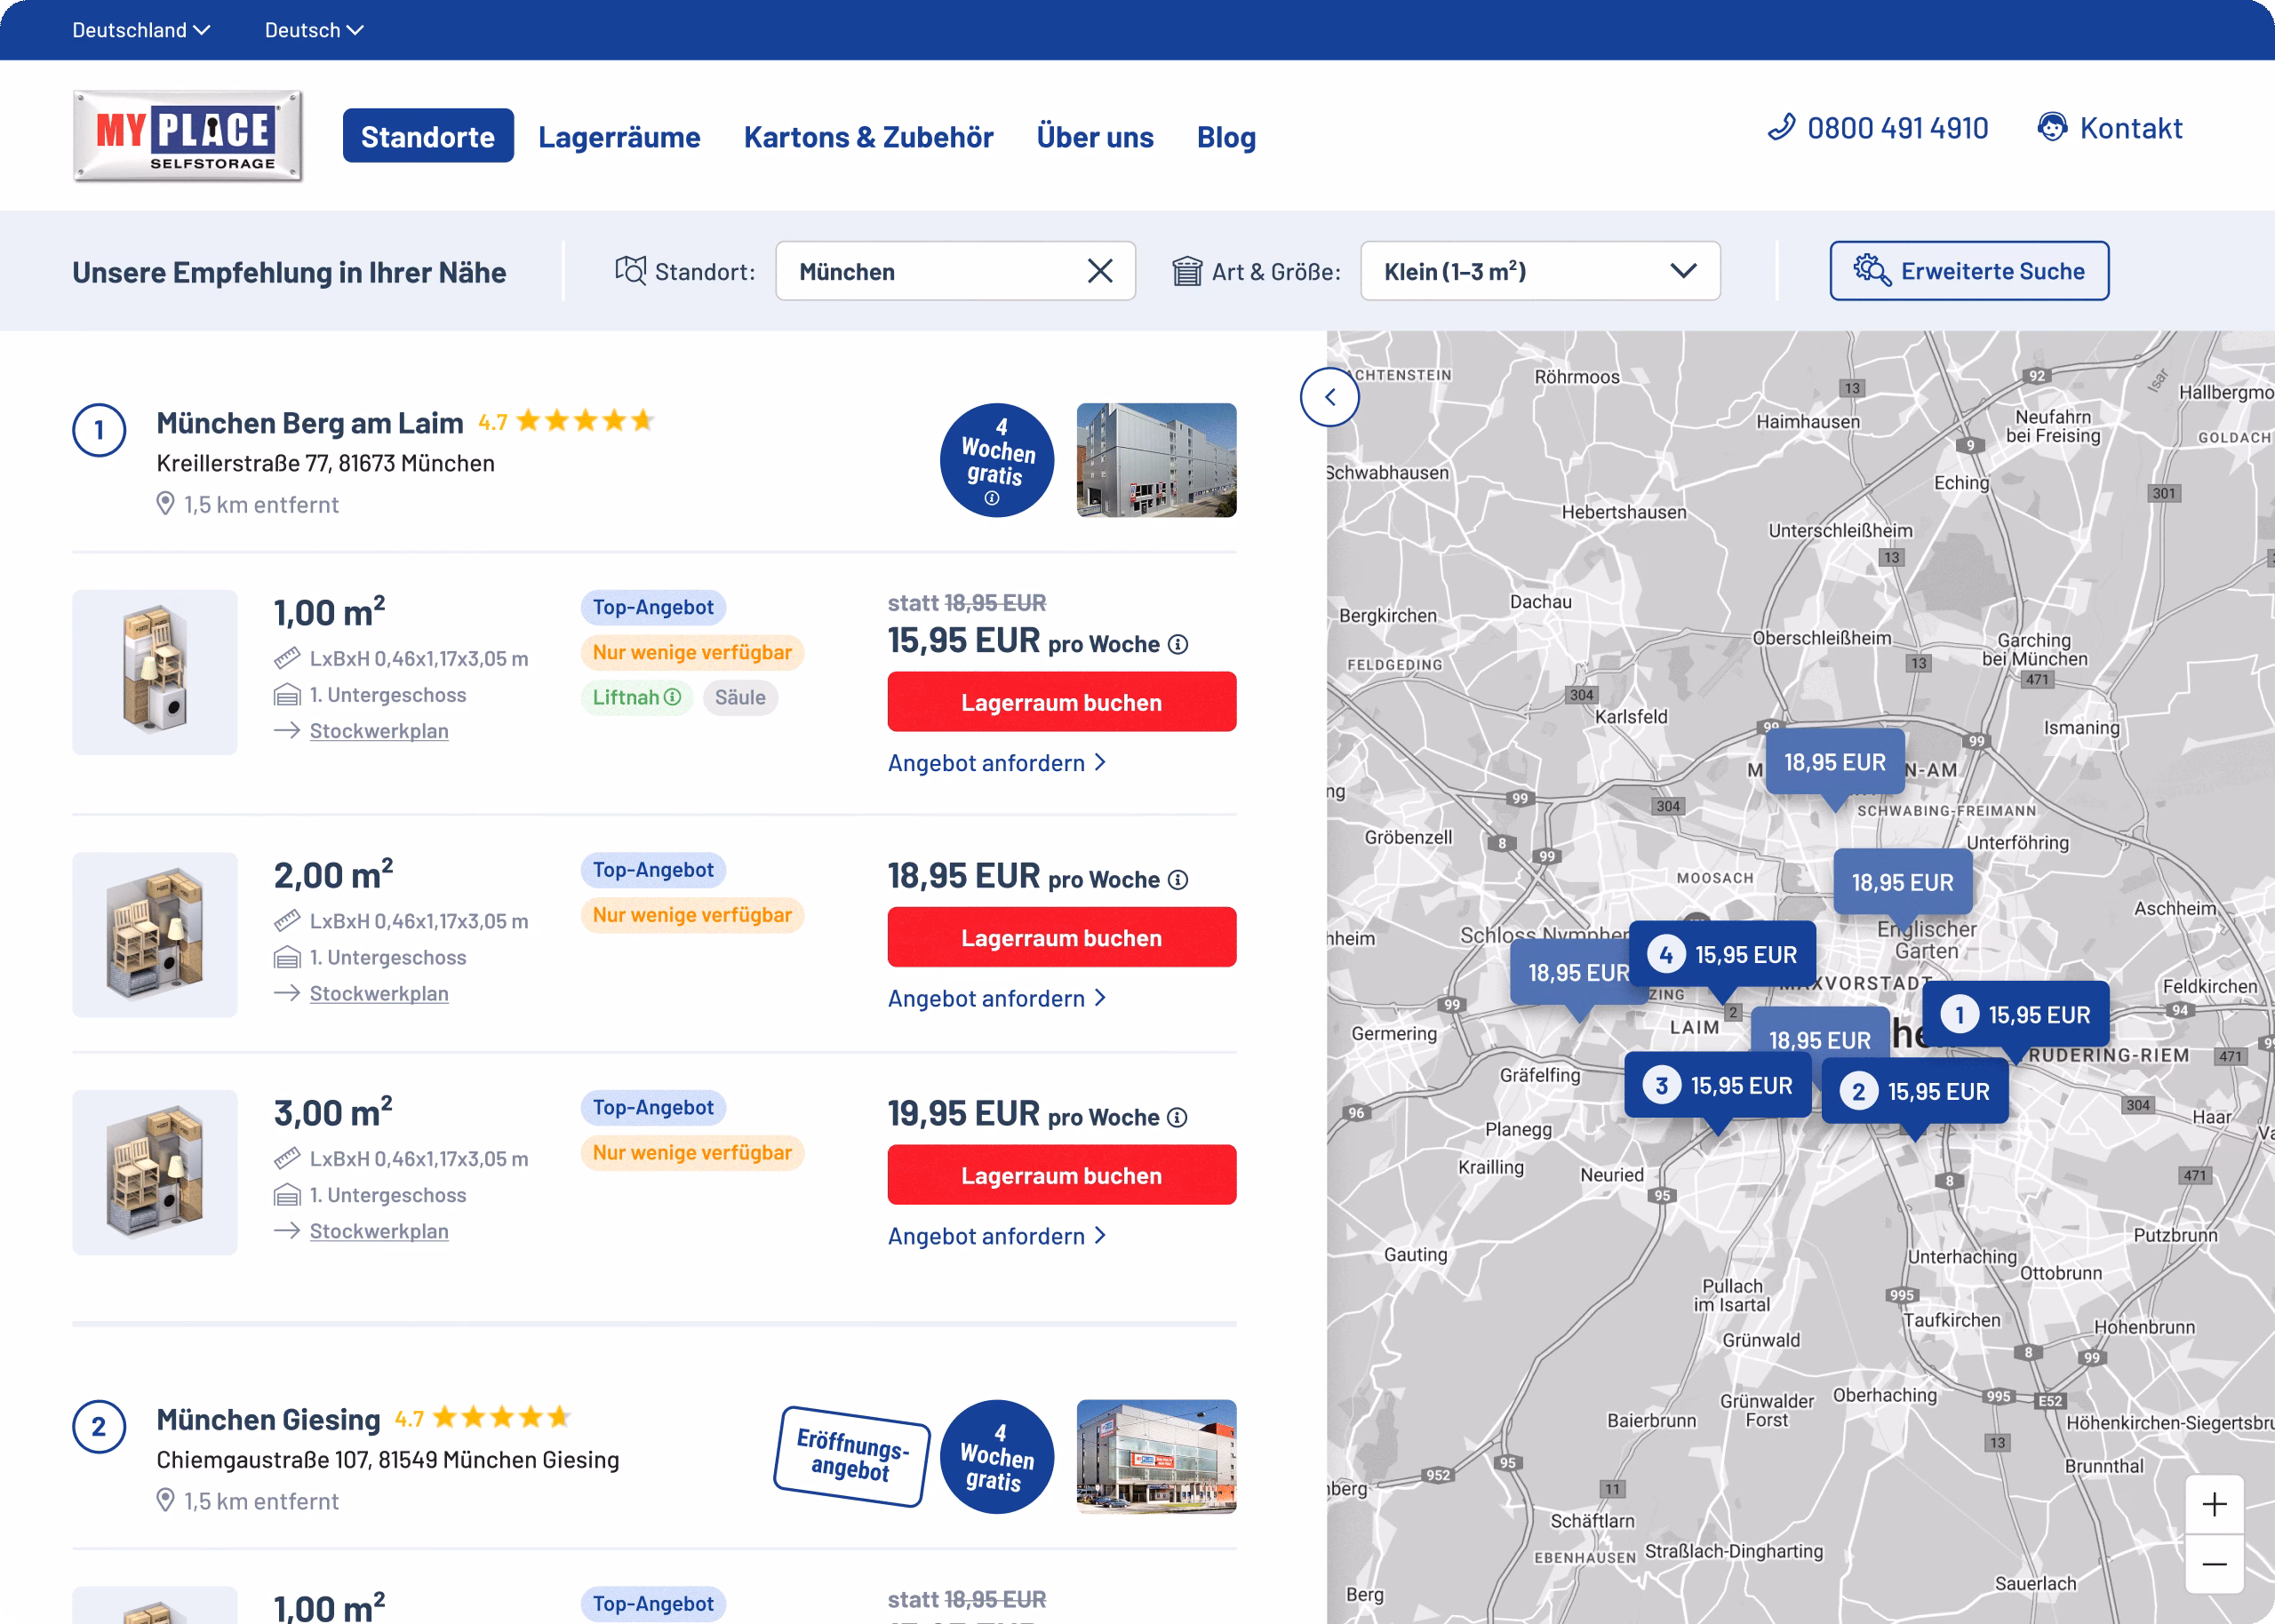Screen dimensions: 2275x1624
Task: Call the 0800 491 4910 number link
Action: pyautogui.click(x=1877, y=127)
